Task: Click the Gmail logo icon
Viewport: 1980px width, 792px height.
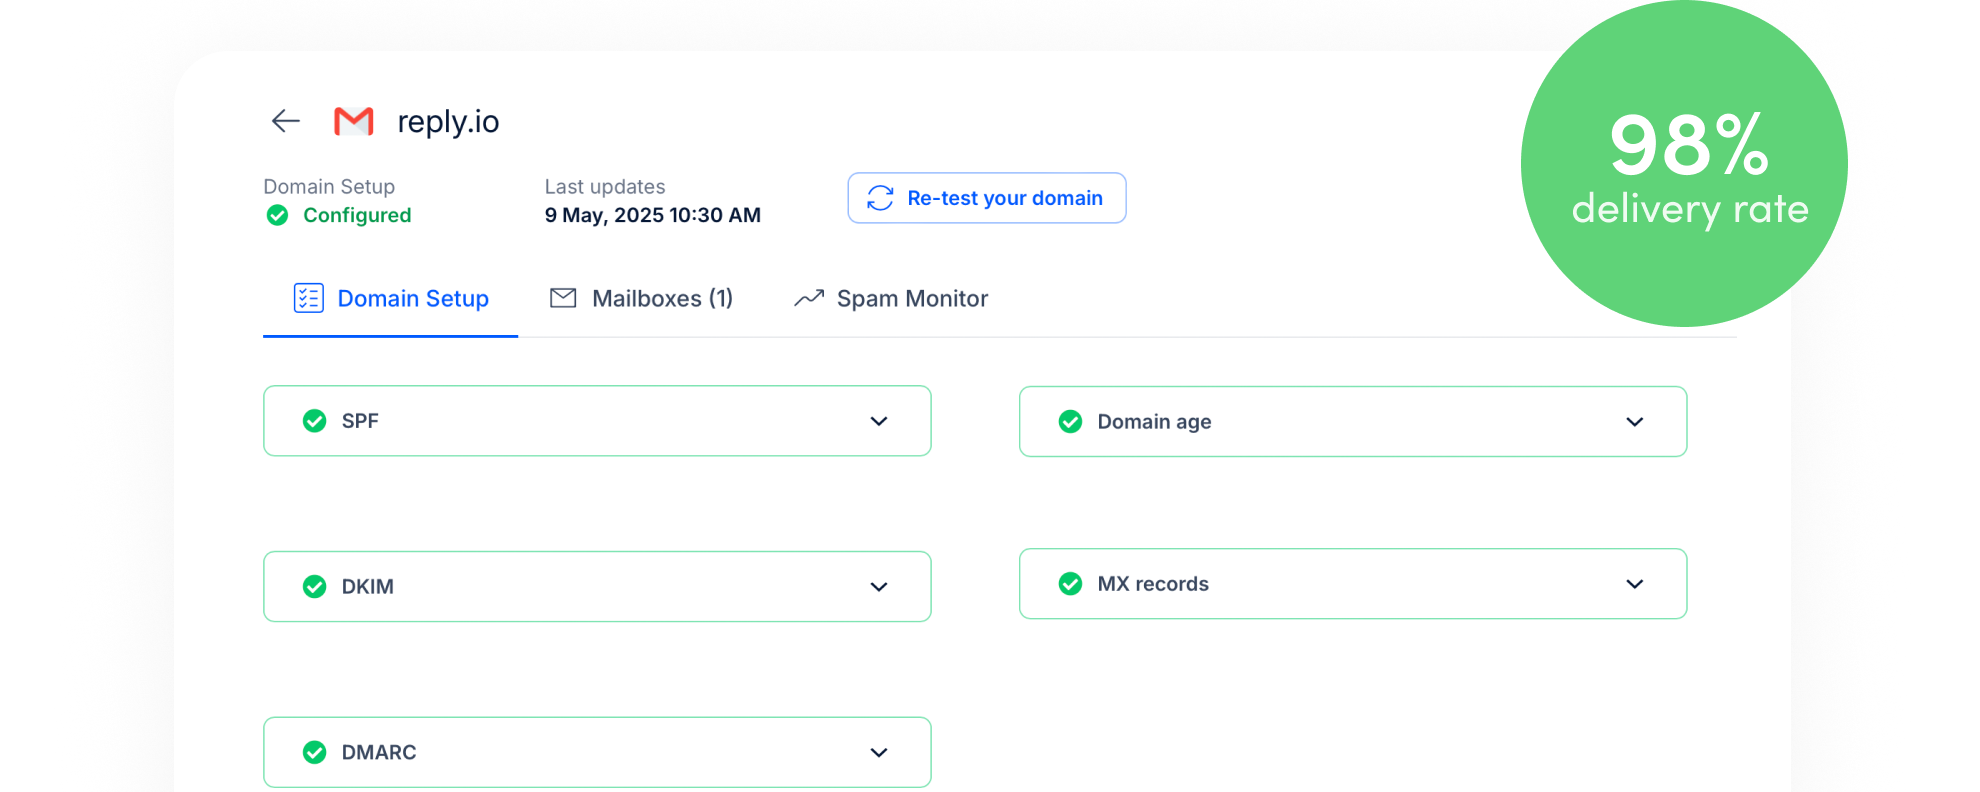Action: 354,121
